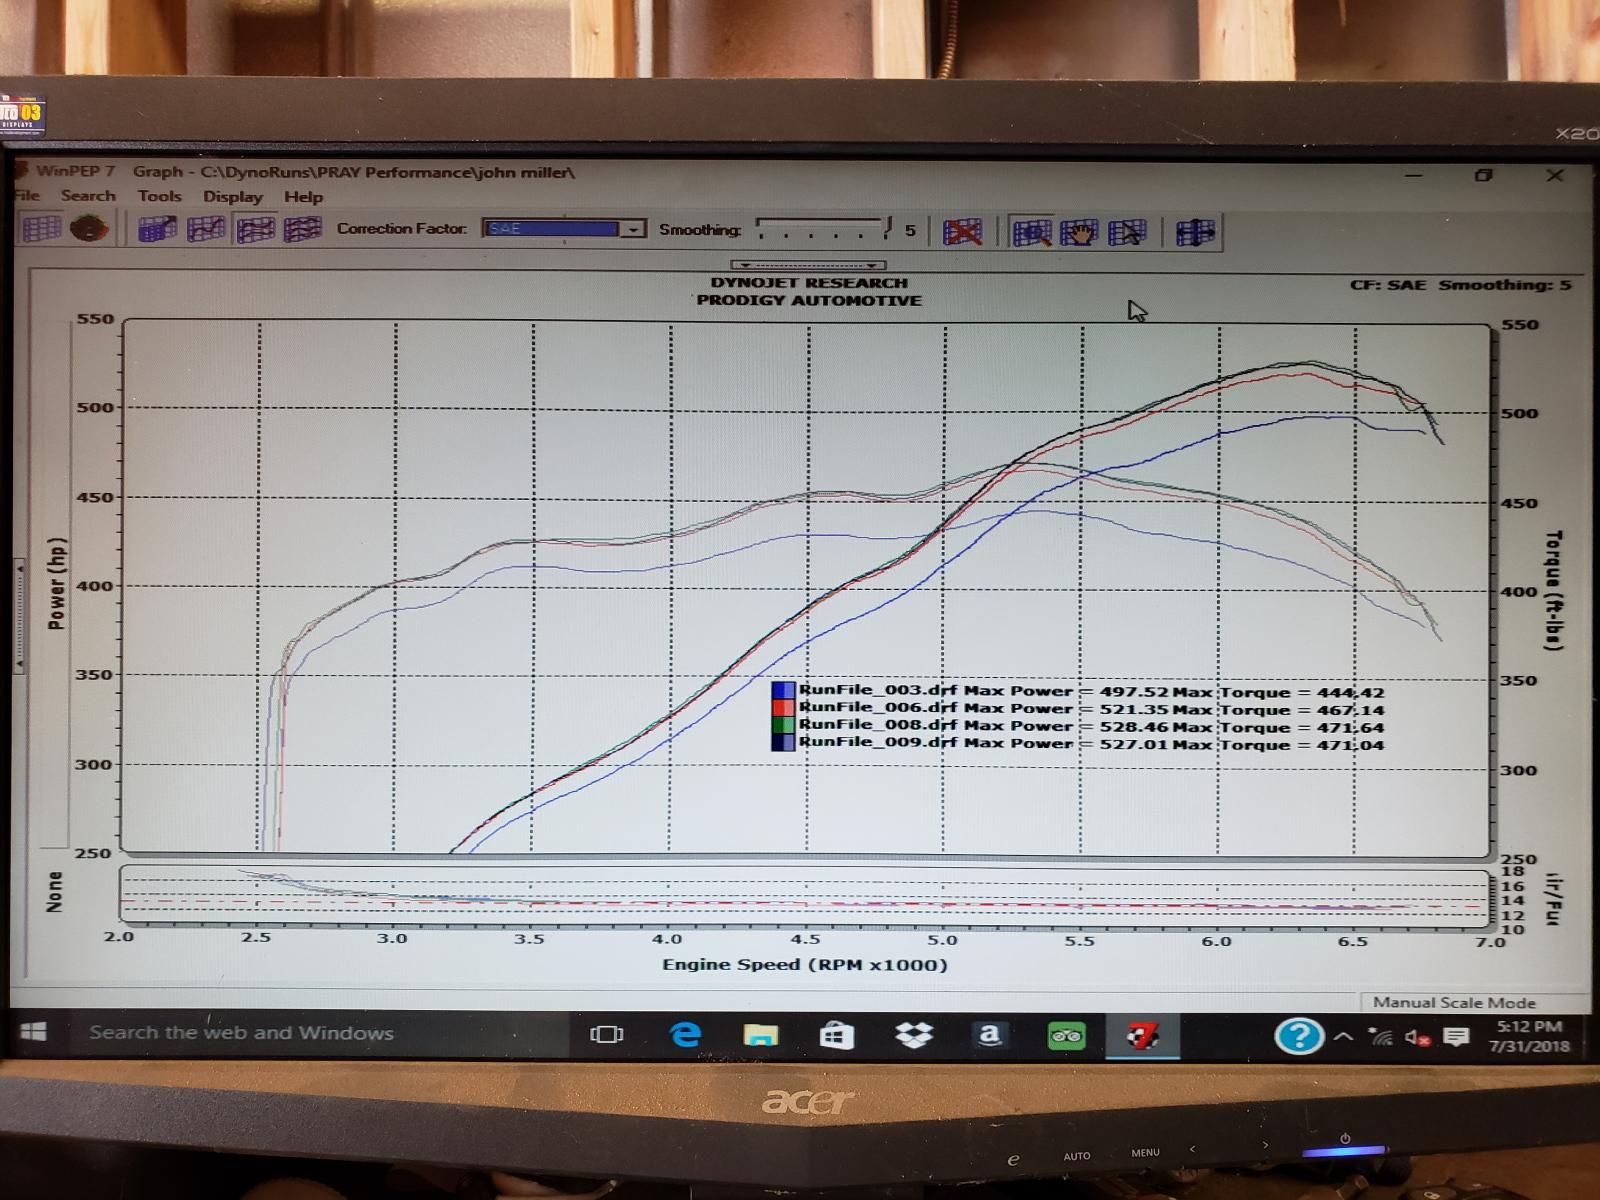Click the round brown dyno icon in toolbar

[89, 229]
